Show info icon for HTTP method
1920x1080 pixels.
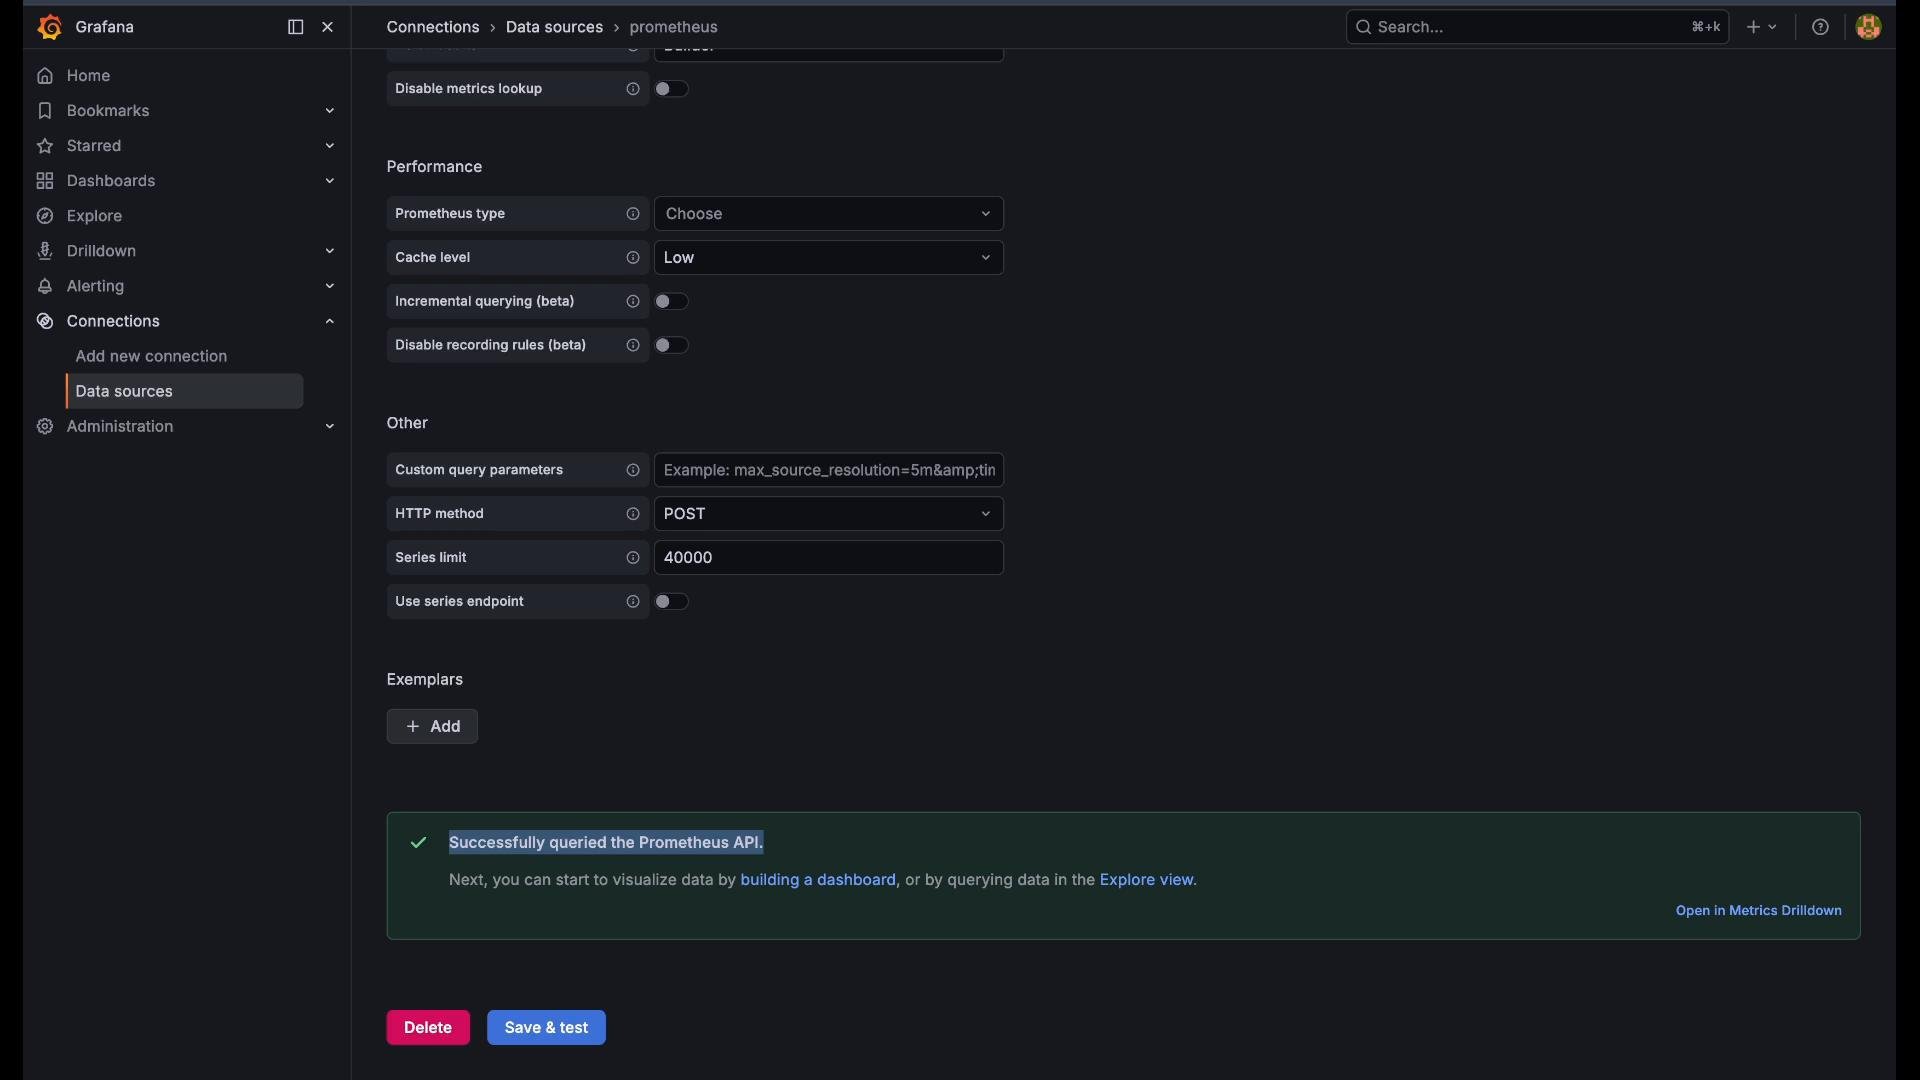pyautogui.click(x=633, y=514)
